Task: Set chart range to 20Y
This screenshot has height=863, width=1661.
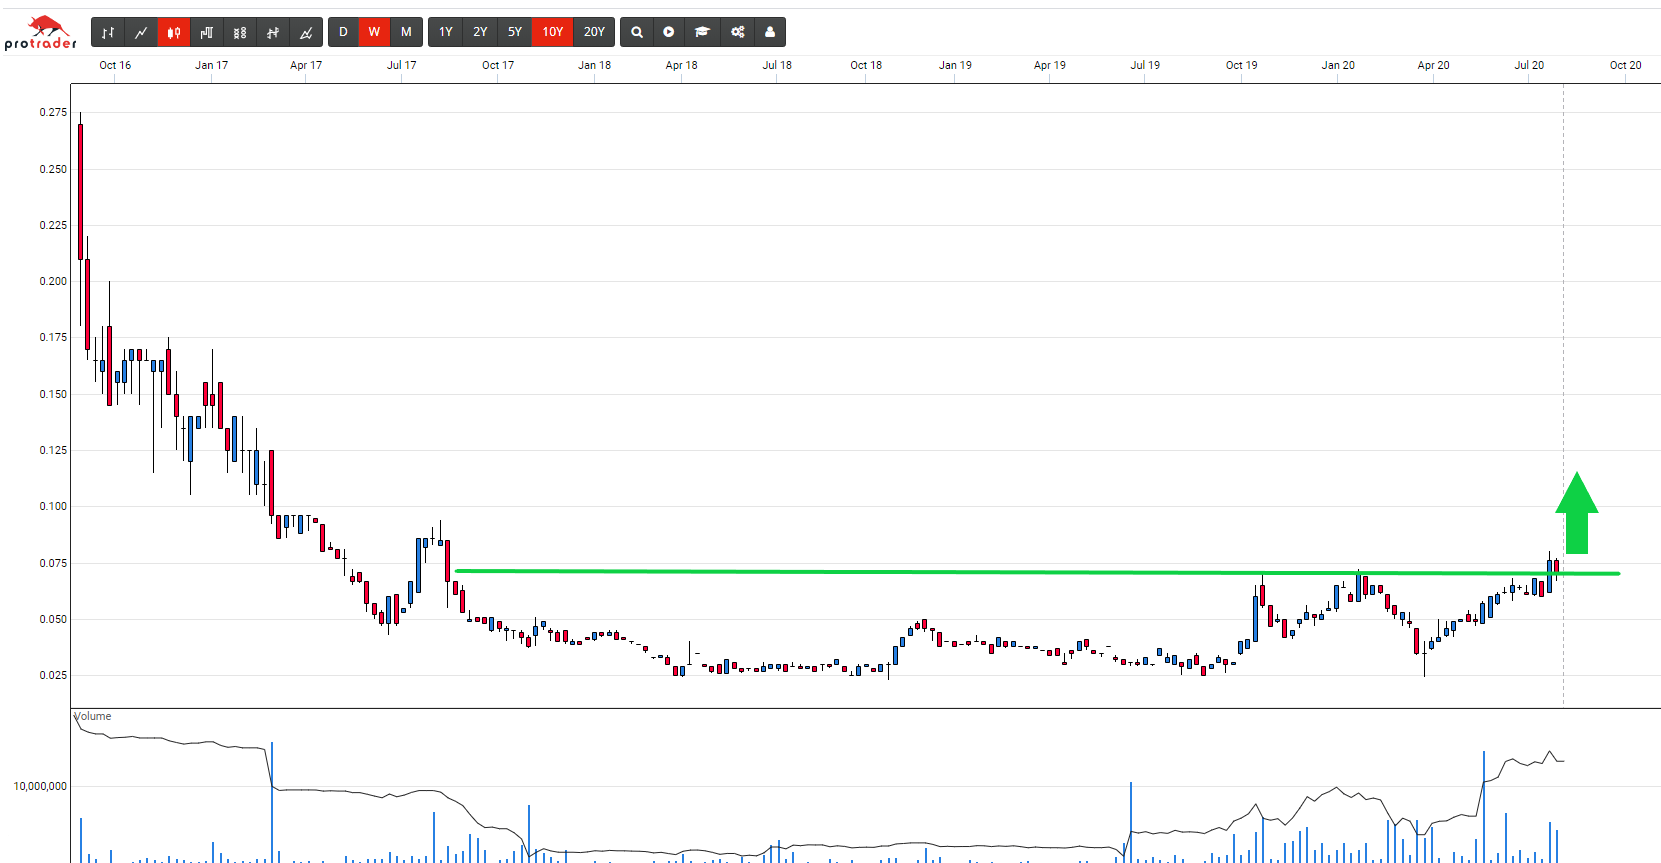Action: pos(594,32)
